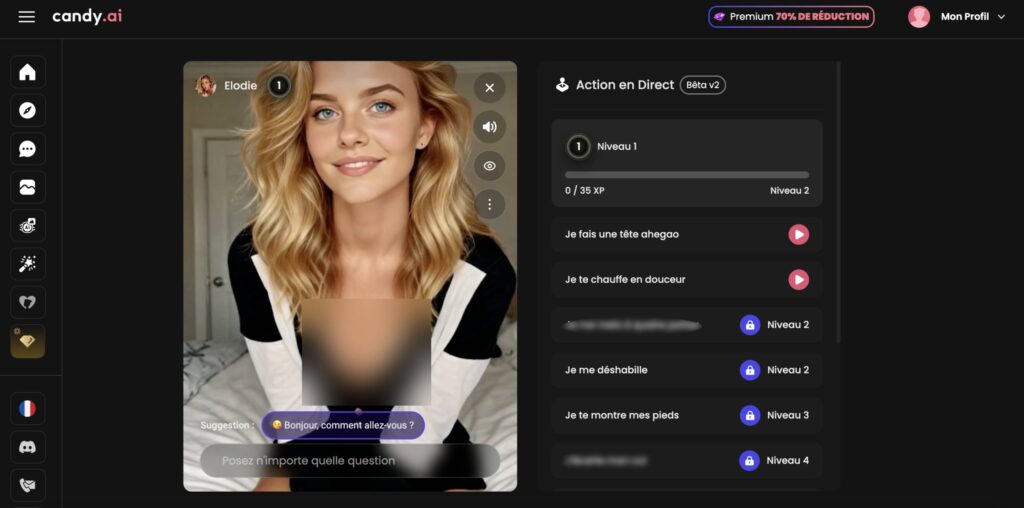Go to Home in the sidebar
This screenshot has width=1024, height=508.
(x=28, y=72)
